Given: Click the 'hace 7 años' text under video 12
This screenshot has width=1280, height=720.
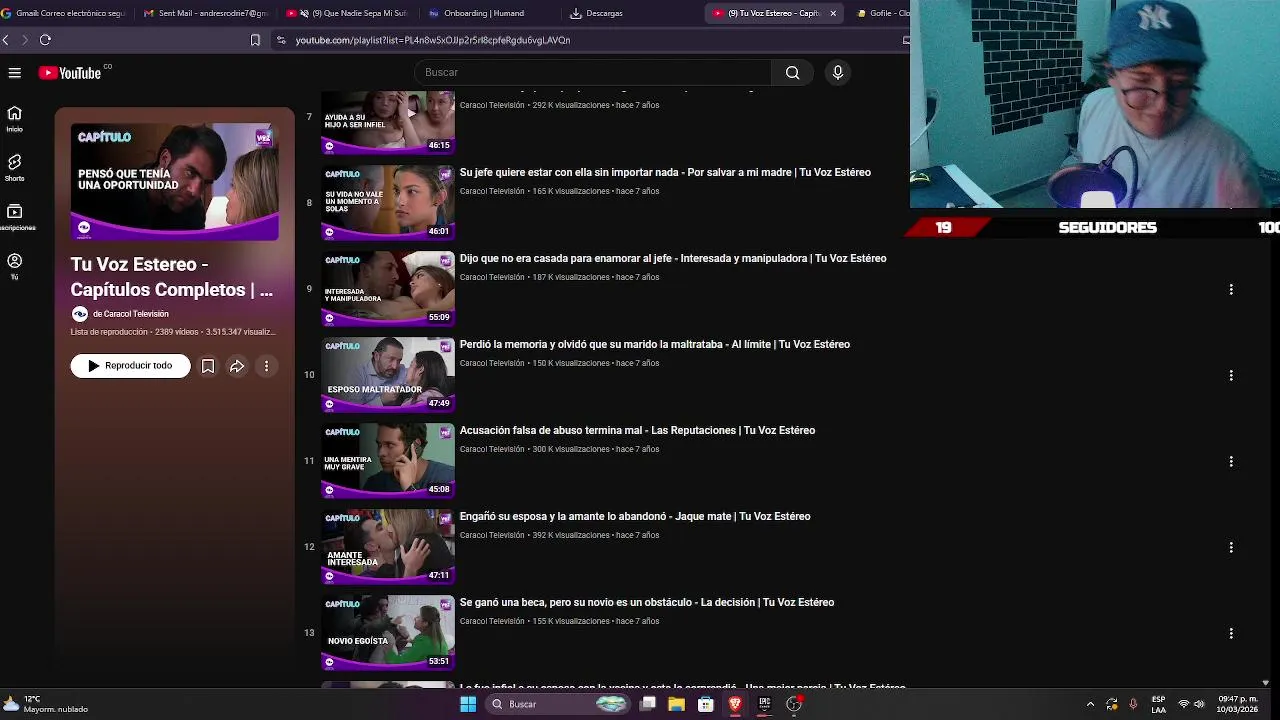Looking at the screenshot, I should (637, 535).
